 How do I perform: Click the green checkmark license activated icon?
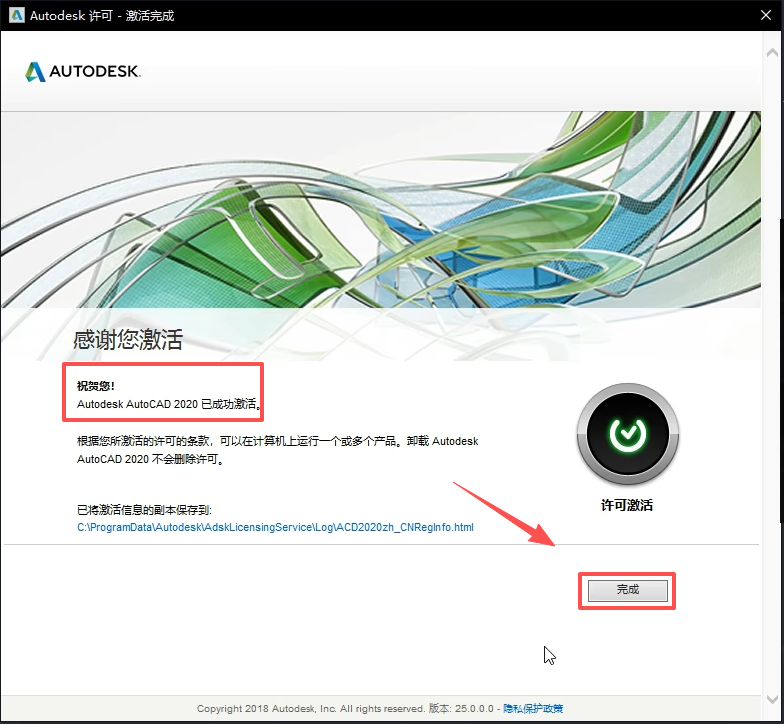(x=627, y=433)
